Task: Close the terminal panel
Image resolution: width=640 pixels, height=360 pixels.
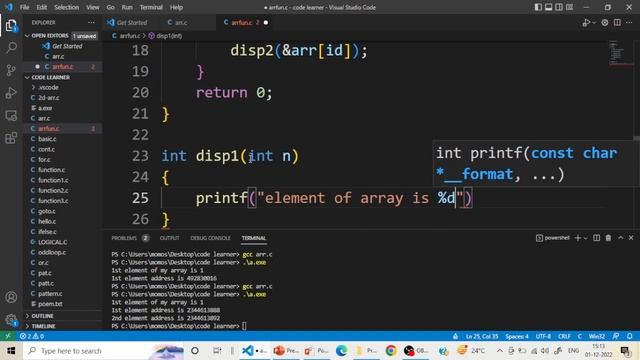Action: [631, 238]
